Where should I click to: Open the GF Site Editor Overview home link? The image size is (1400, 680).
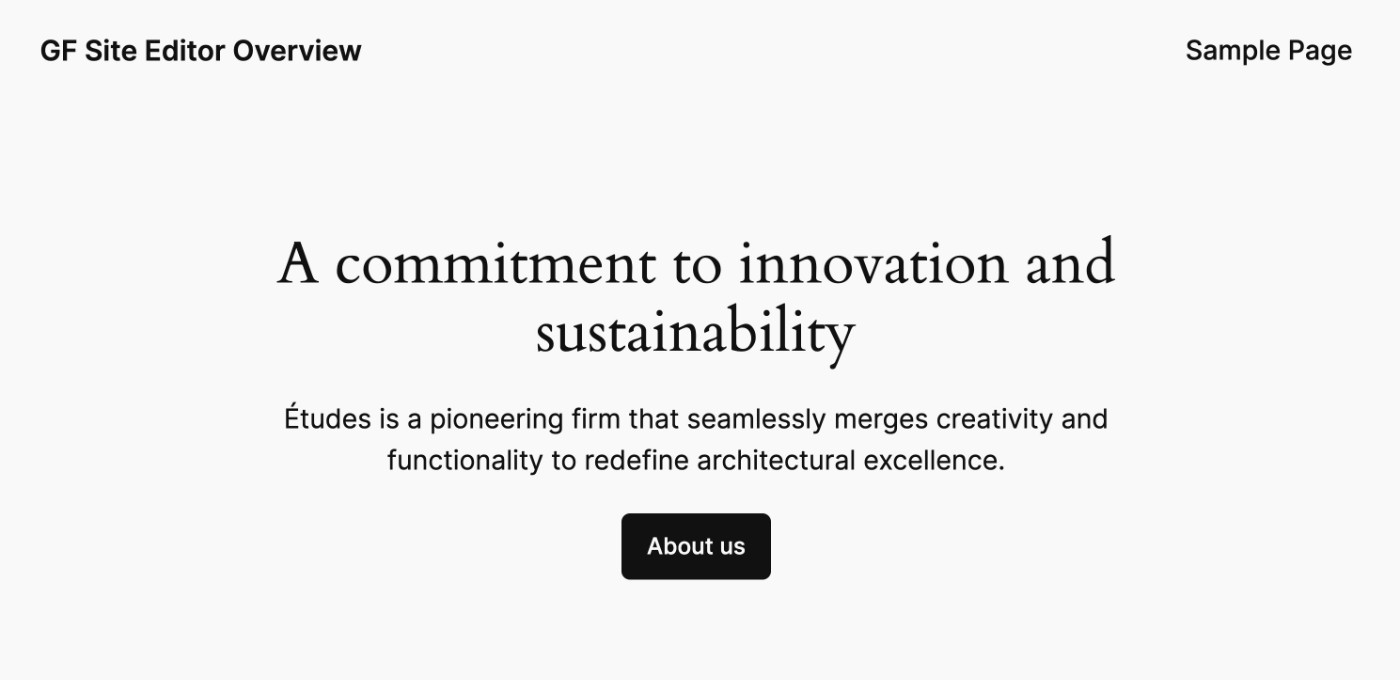(201, 51)
